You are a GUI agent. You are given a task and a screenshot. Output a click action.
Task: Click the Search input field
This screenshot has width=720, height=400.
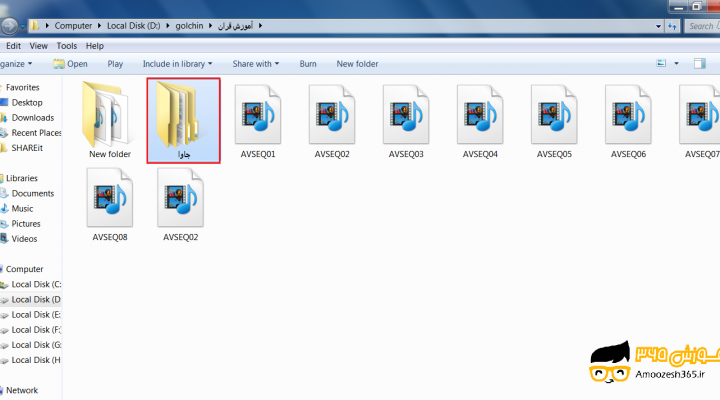(703, 26)
